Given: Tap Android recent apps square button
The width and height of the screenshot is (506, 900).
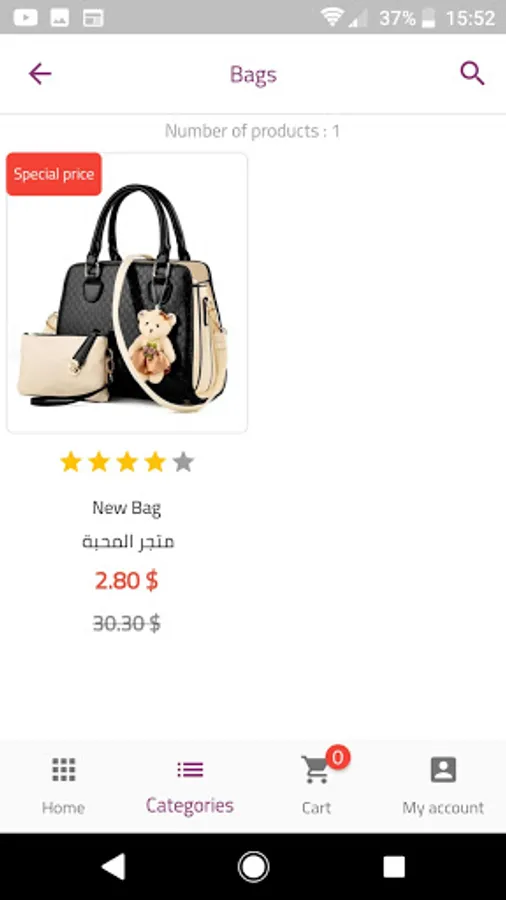Looking at the screenshot, I should [x=394, y=867].
